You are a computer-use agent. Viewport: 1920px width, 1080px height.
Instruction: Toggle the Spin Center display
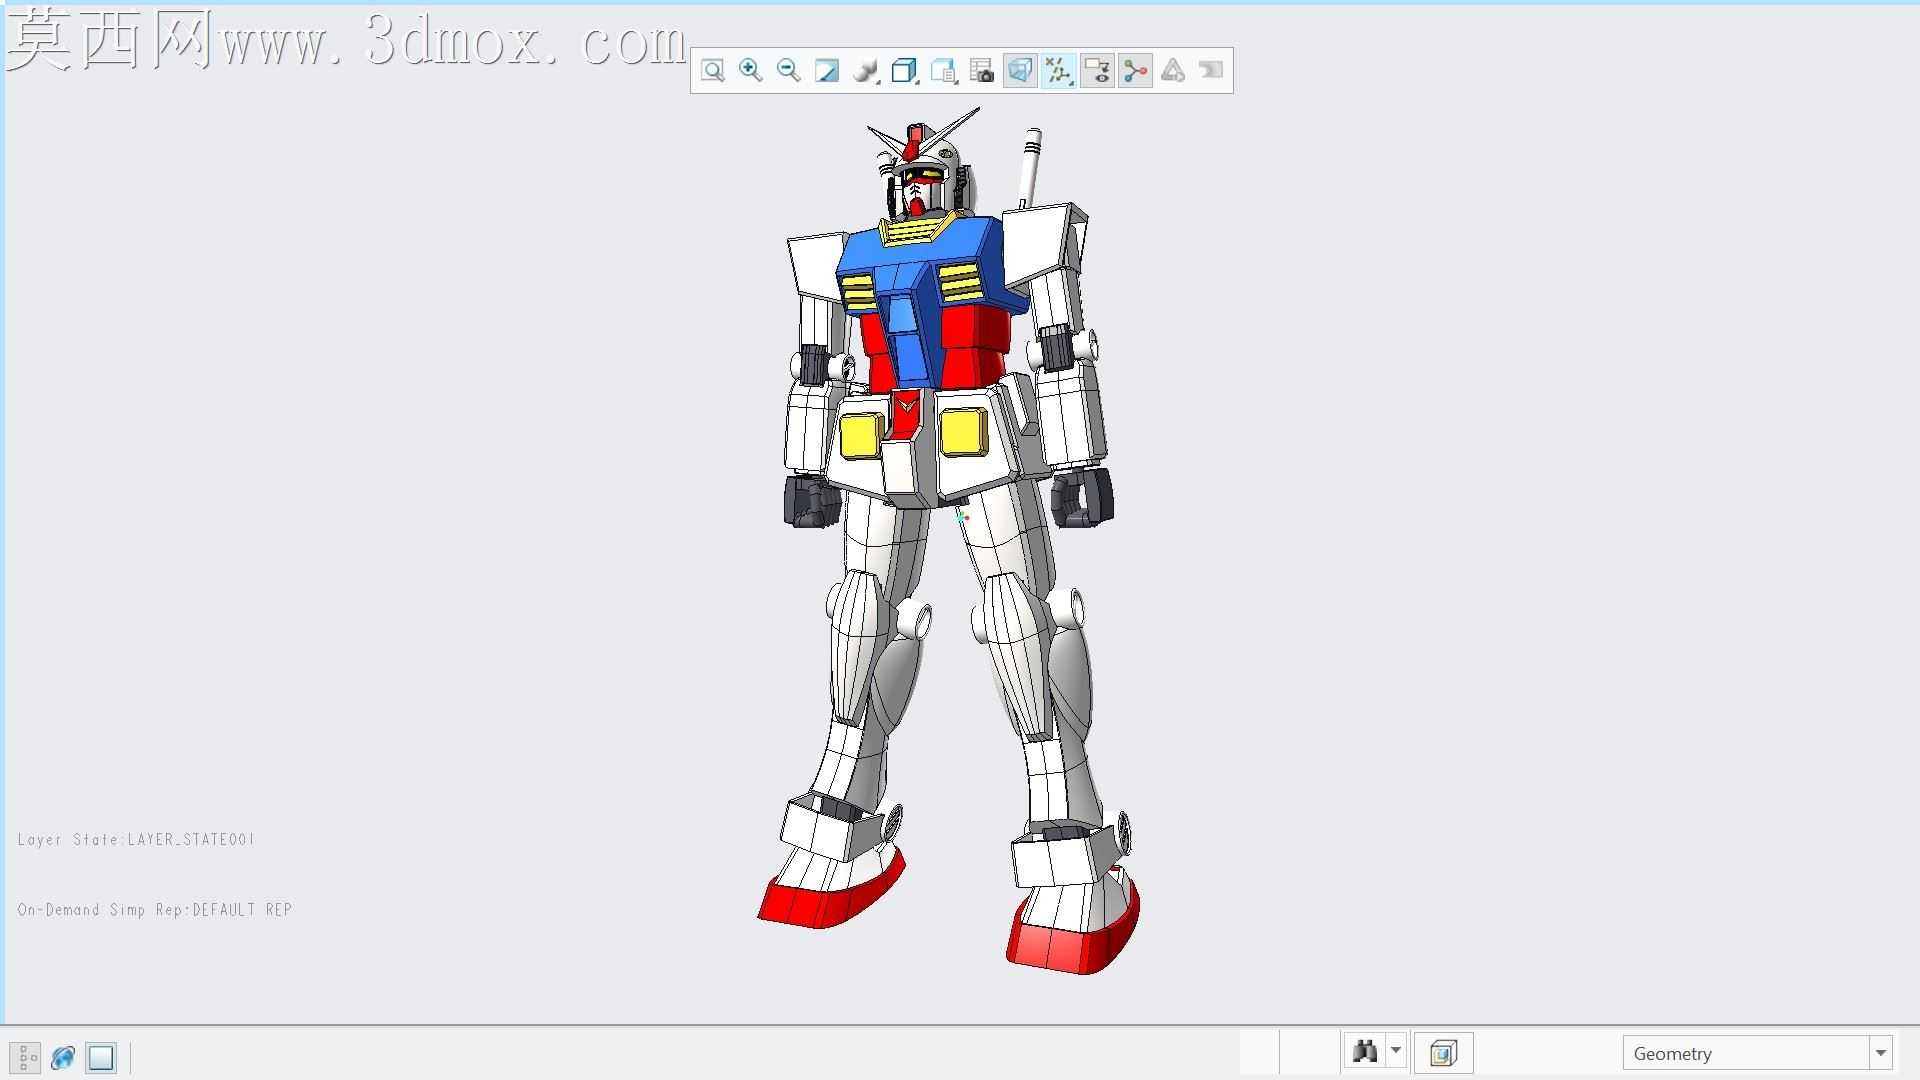click(1135, 71)
